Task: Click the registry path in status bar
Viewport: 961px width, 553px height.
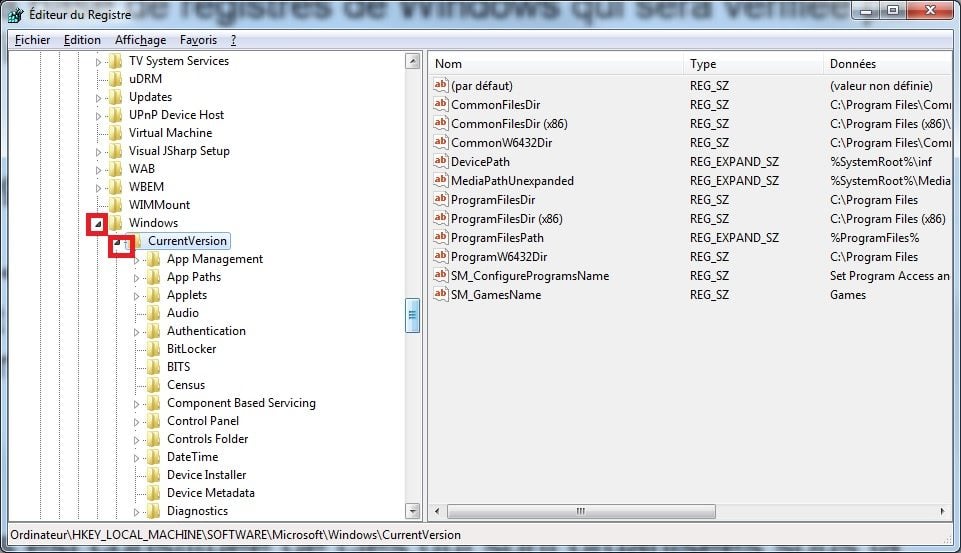Action: point(235,535)
